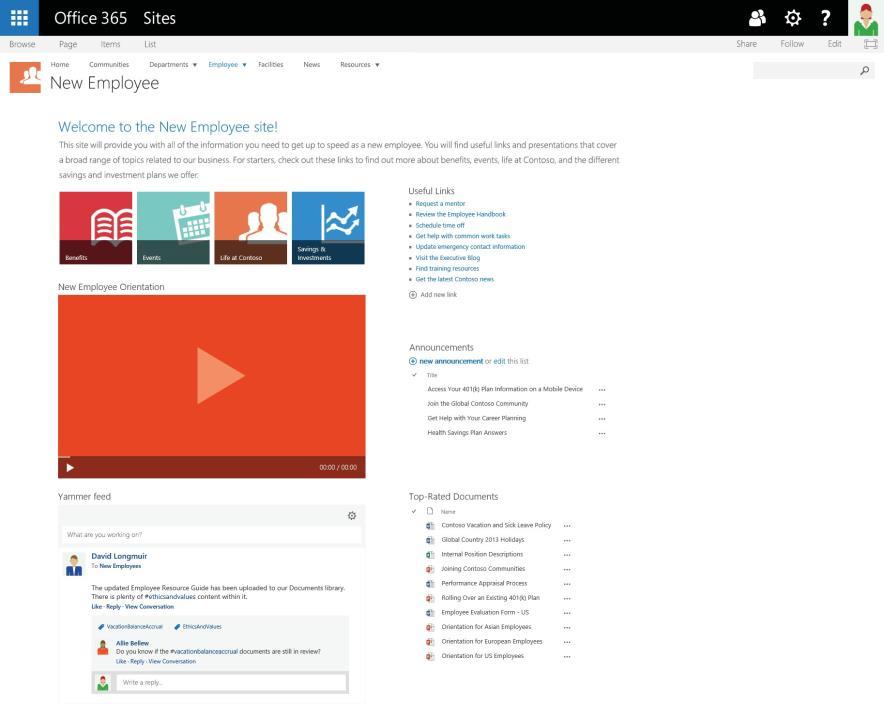Screen dimensions: 884x704
Task: Select all top-rated documents checkmark
Action: pyautogui.click(x=414, y=511)
